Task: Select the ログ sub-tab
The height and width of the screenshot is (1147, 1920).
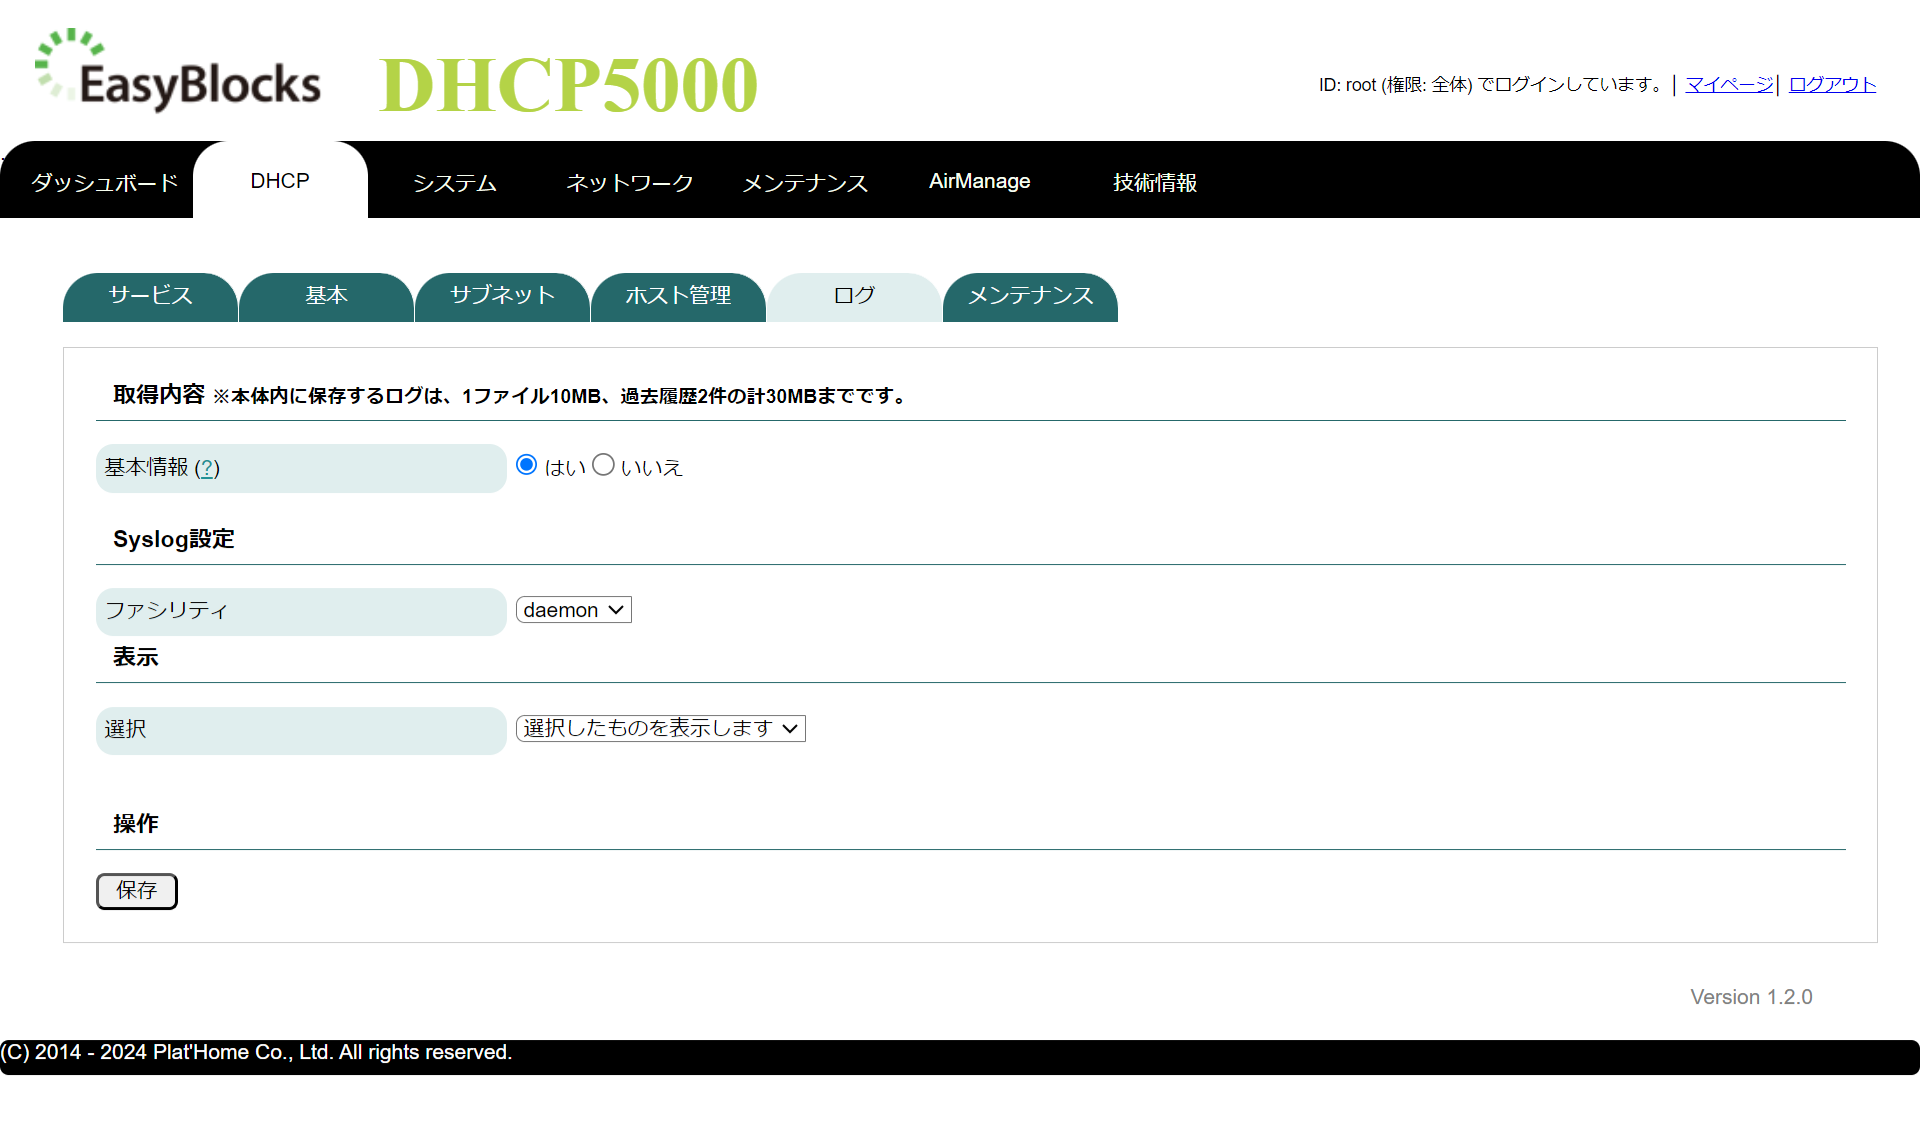Action: (854, 296)
